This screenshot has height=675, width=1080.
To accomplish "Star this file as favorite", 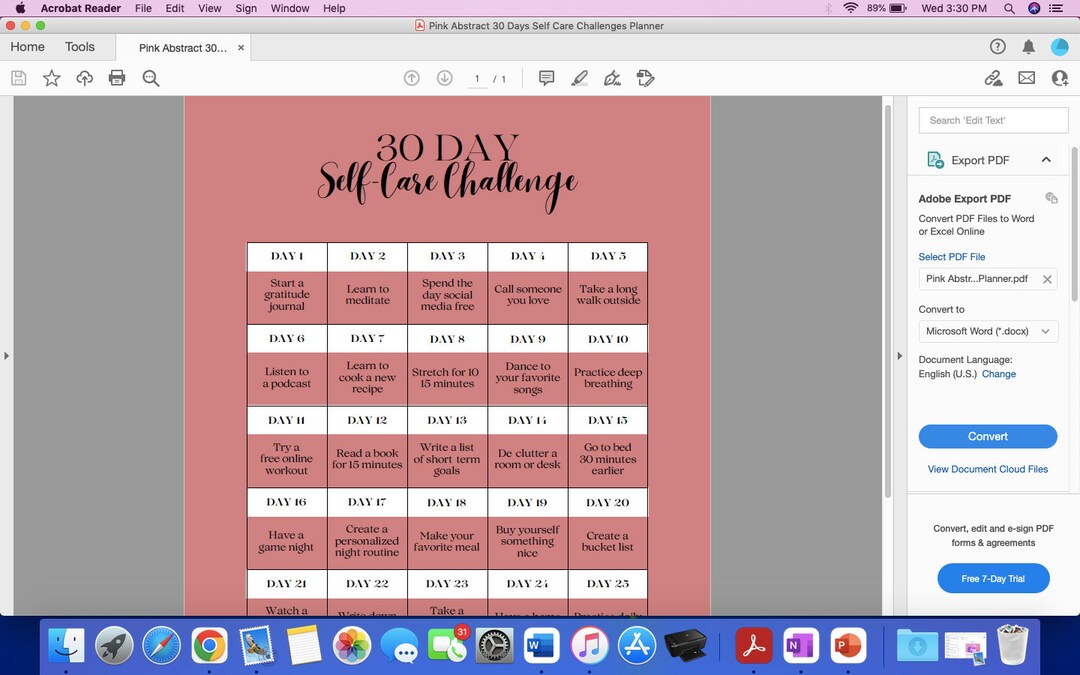I will [52, 78].
